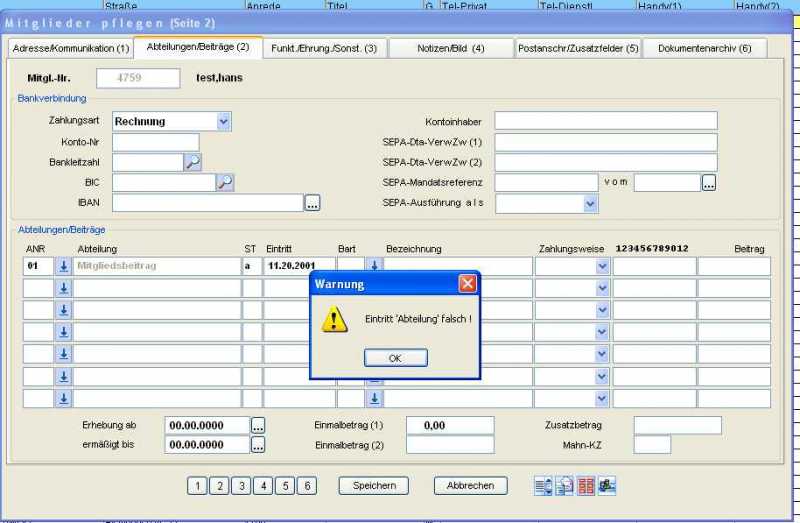
Task: Switch to Adresse/Kommunikation (1) tab
Action: click(x=69, y=48)
